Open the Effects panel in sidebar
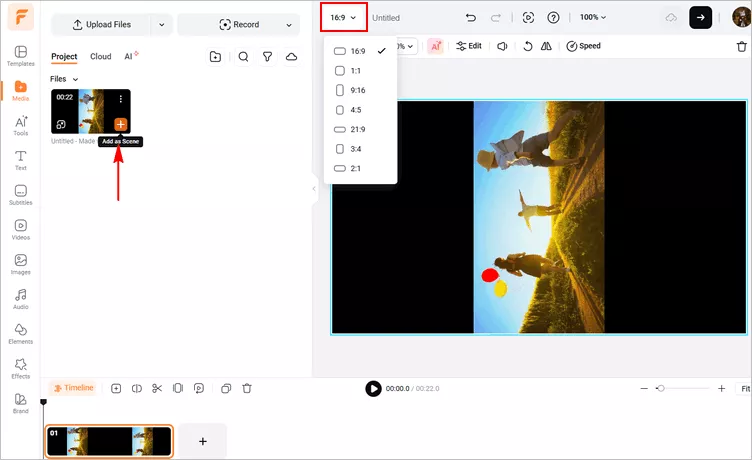This screenshot has width=752, height=460. click(20, 368)
